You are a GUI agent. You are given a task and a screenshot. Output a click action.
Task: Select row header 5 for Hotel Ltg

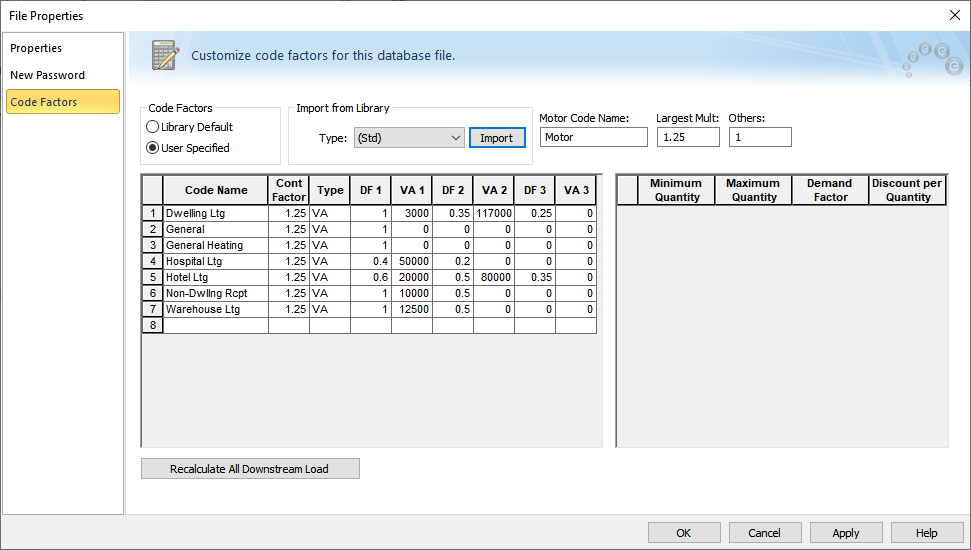[x=152, y=277]
